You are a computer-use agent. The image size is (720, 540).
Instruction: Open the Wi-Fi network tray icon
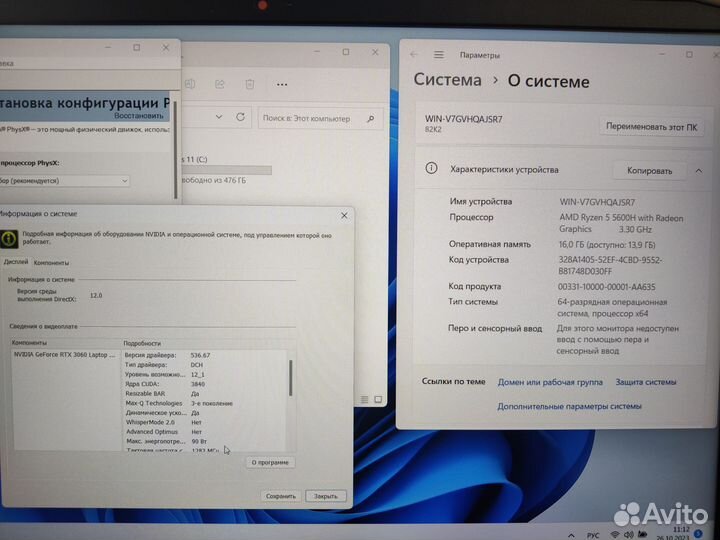(614, 534)
